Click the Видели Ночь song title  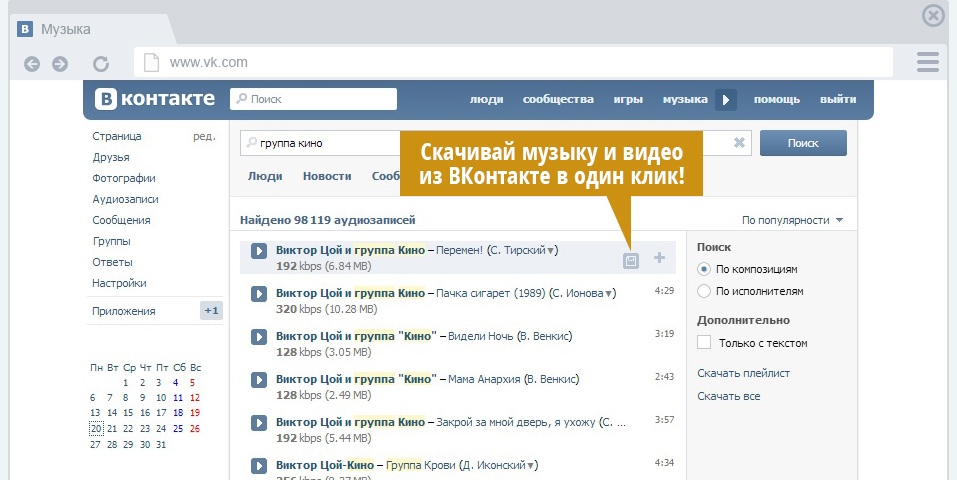tap(481, 336)
